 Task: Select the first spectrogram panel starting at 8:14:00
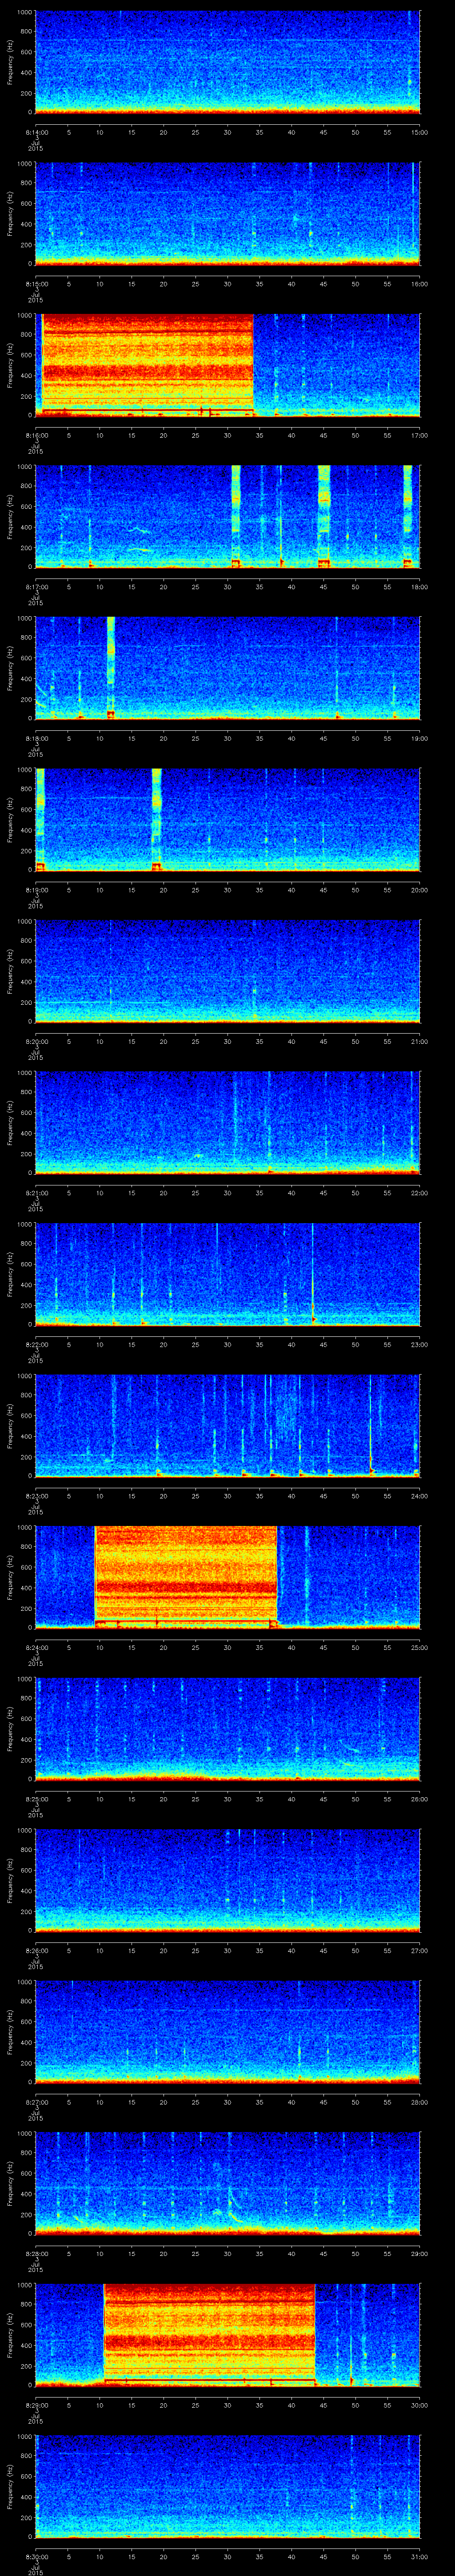click(x=227, y=62)
